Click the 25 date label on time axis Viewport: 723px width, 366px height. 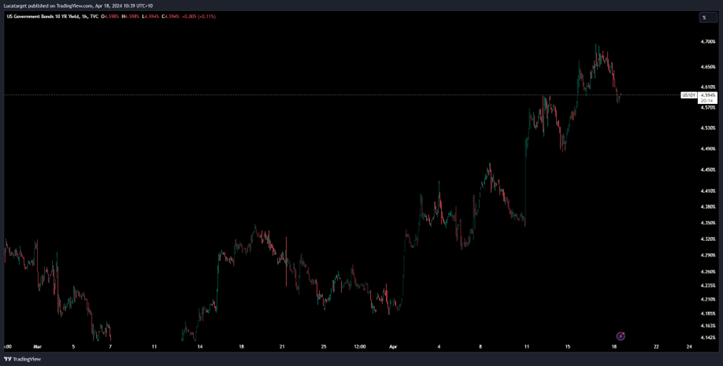pyautogui.click(x=324, y=346)
